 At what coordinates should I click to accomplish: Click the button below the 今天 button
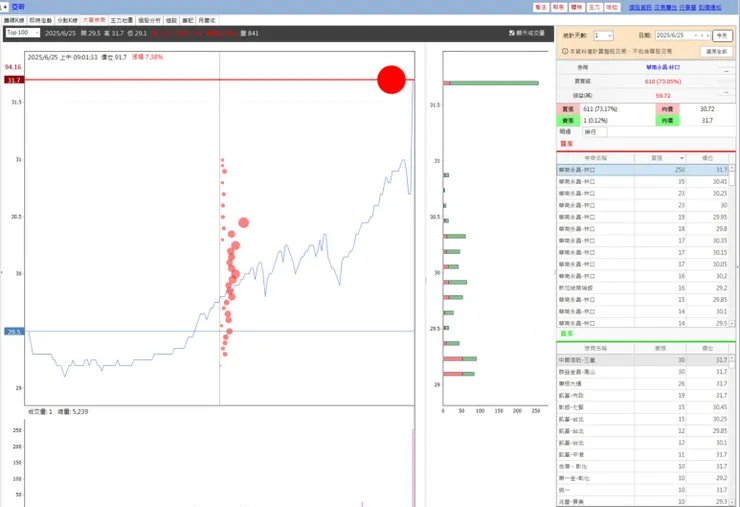click(x=716, y=51)
